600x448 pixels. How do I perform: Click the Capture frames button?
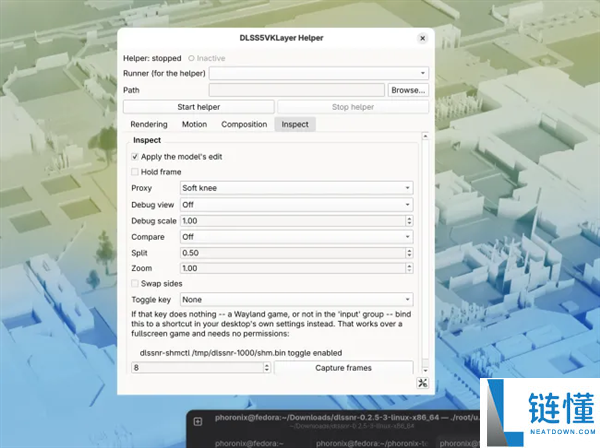344,368
